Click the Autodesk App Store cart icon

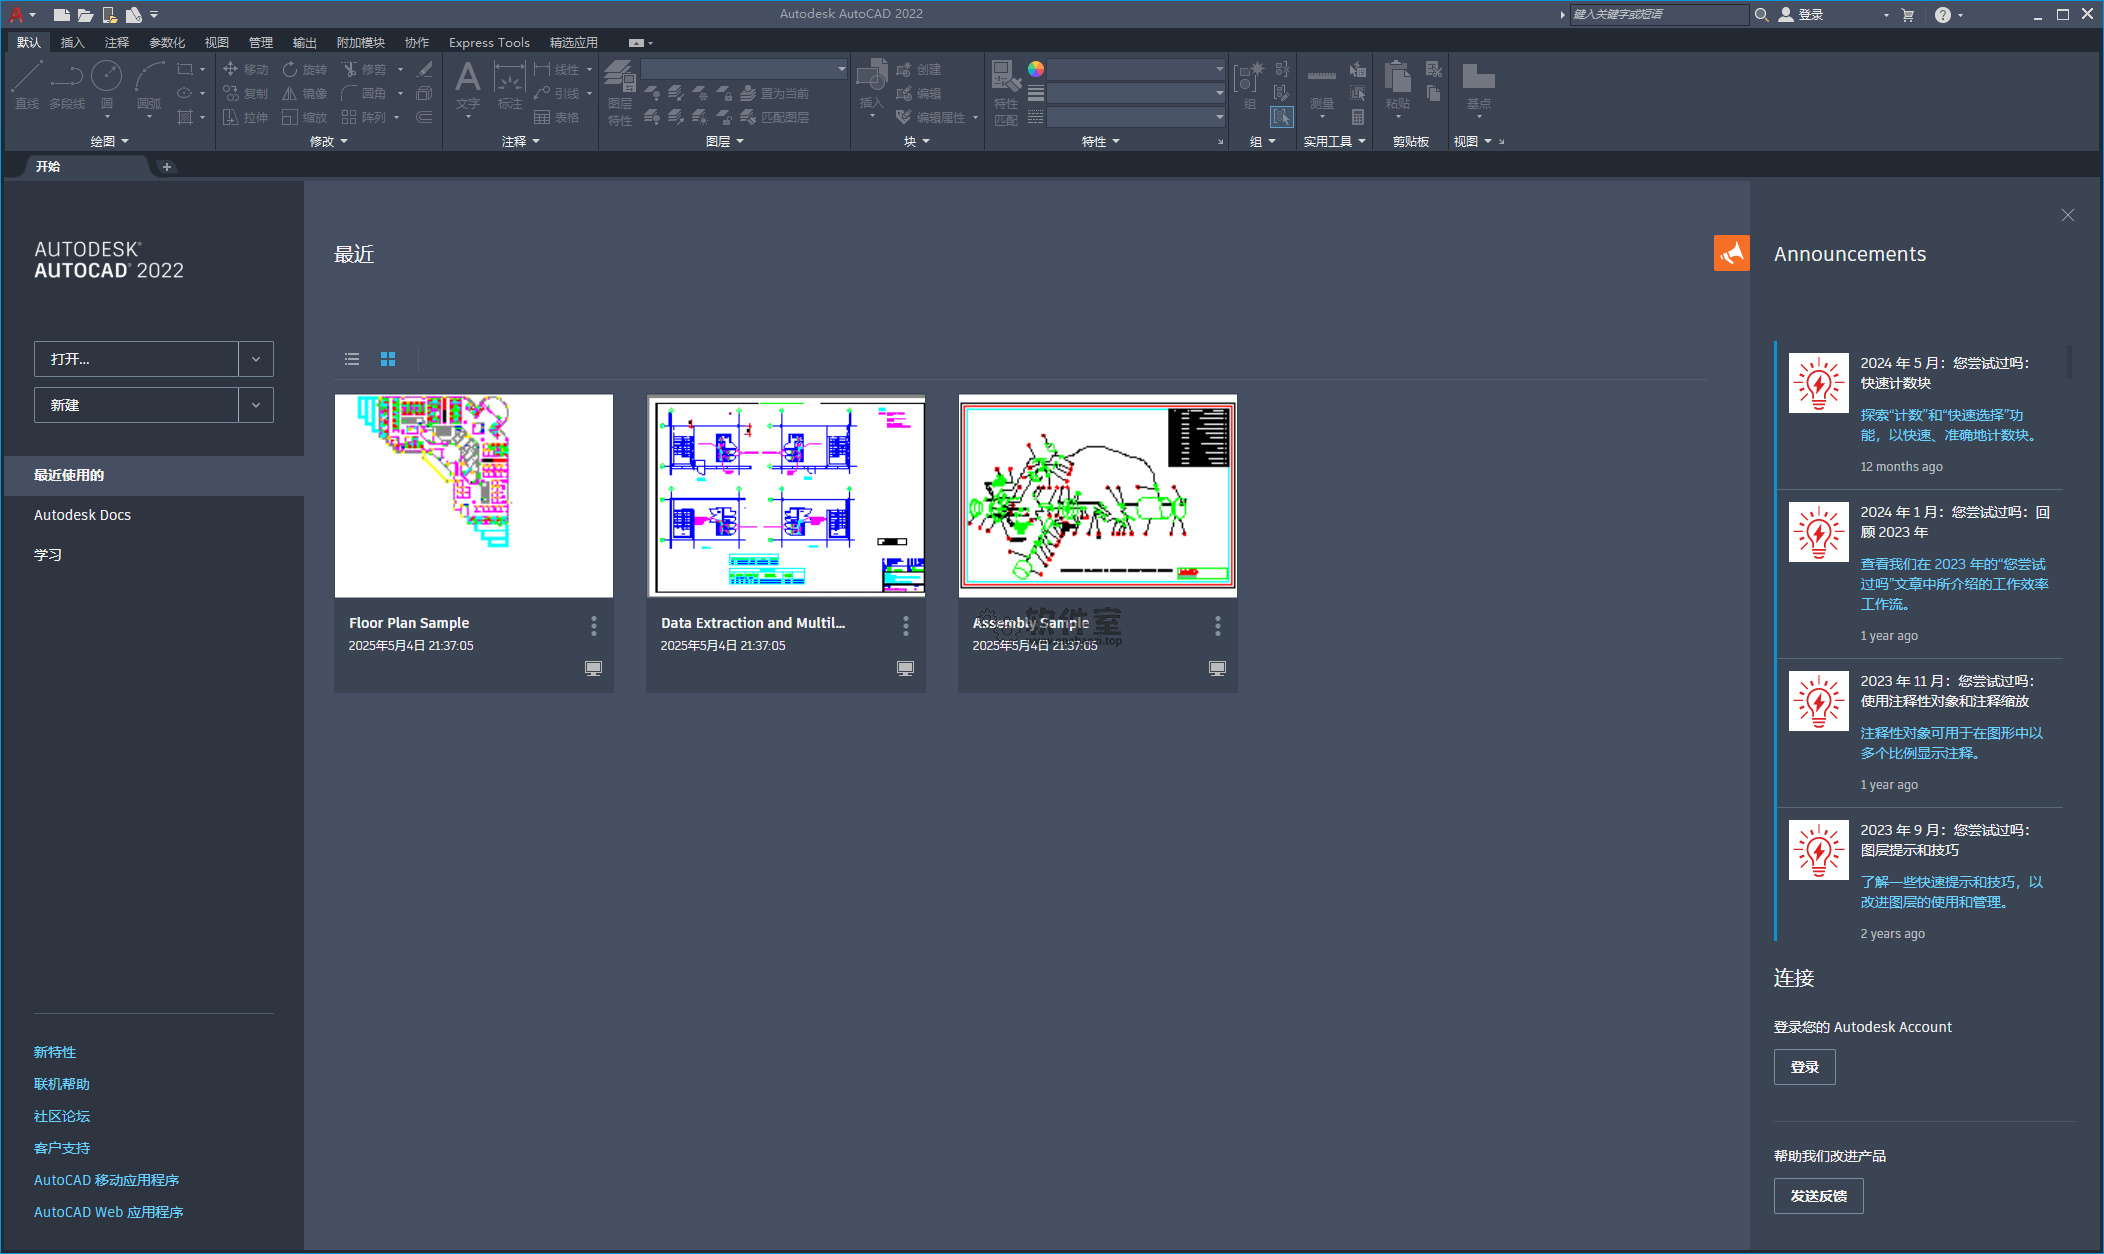click(1908, 15)
